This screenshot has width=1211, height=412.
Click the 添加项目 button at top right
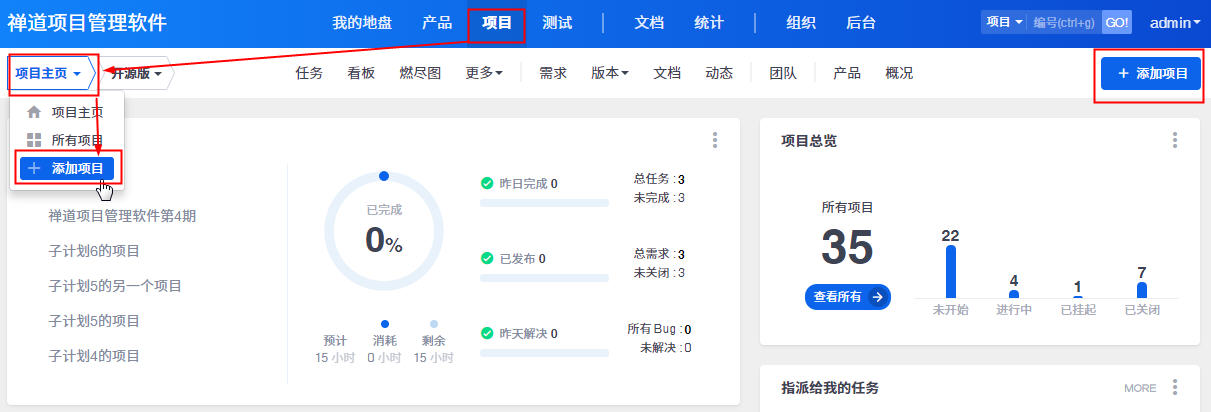[1151, 73]
